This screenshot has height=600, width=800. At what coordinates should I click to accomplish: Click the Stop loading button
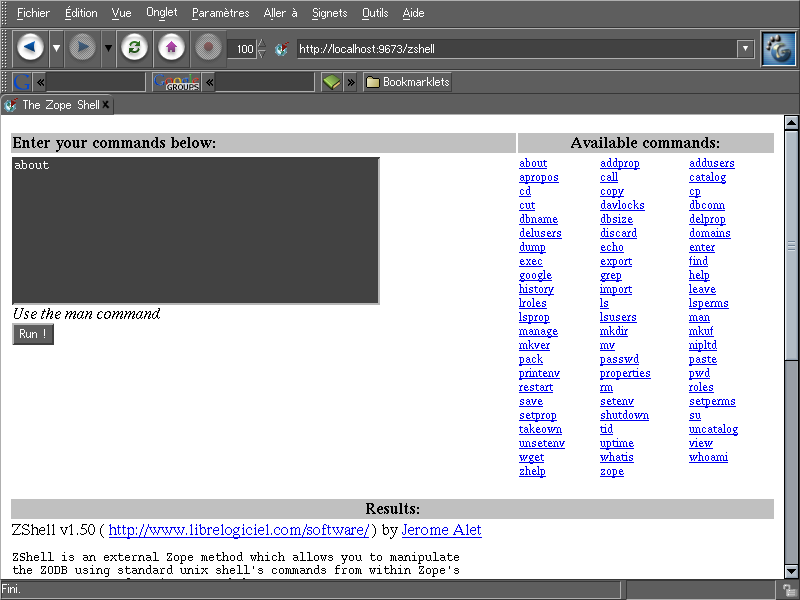207,48
